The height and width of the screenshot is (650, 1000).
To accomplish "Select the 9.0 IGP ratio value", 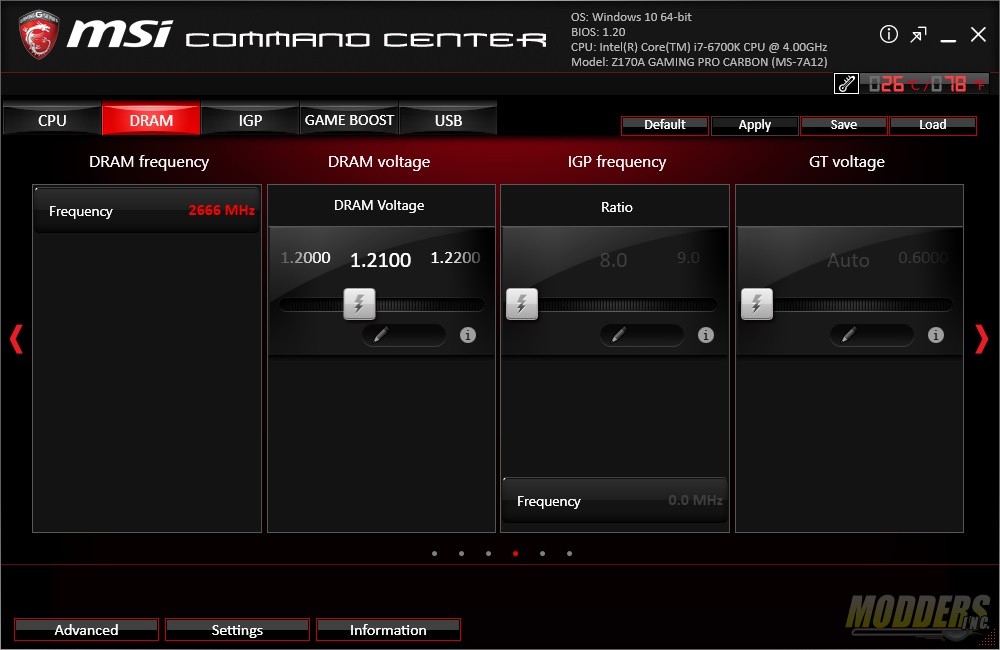I will (x=688, y=258).
